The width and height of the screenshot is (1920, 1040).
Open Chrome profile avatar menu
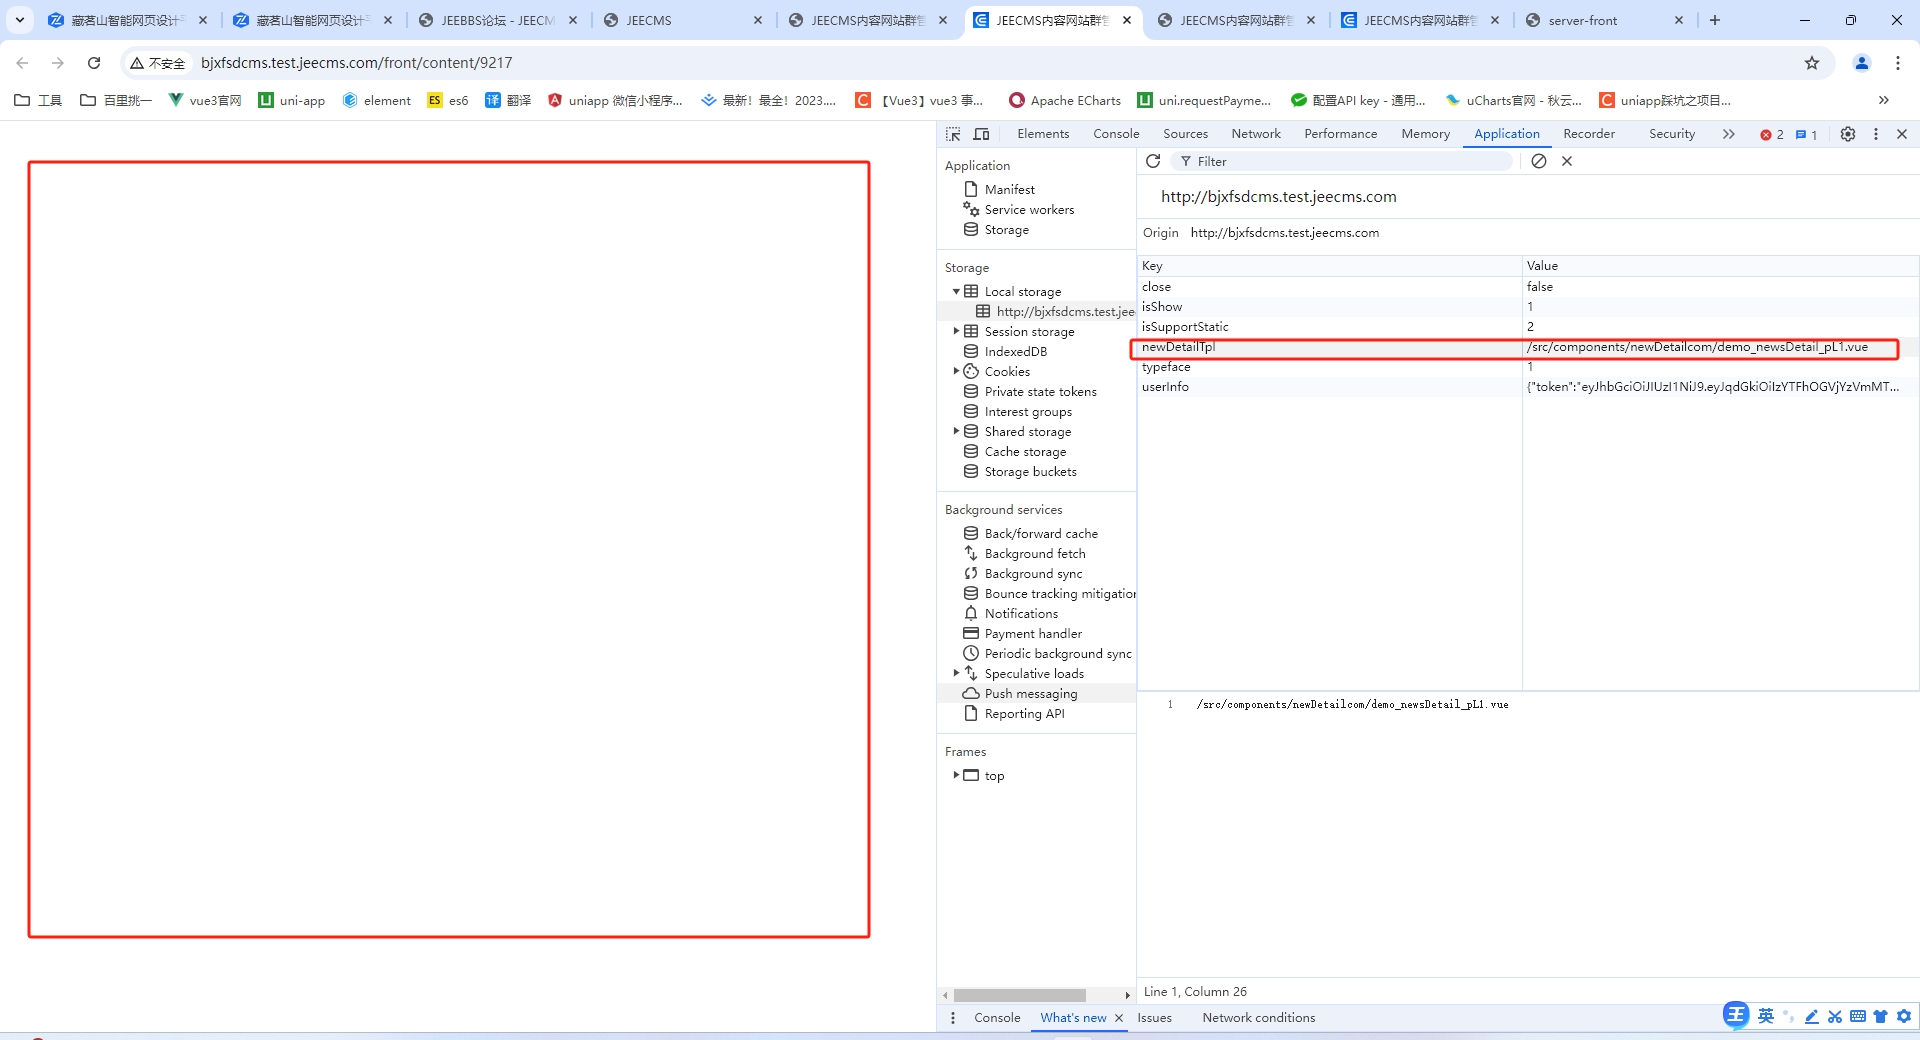click(x=1862, y=63)
